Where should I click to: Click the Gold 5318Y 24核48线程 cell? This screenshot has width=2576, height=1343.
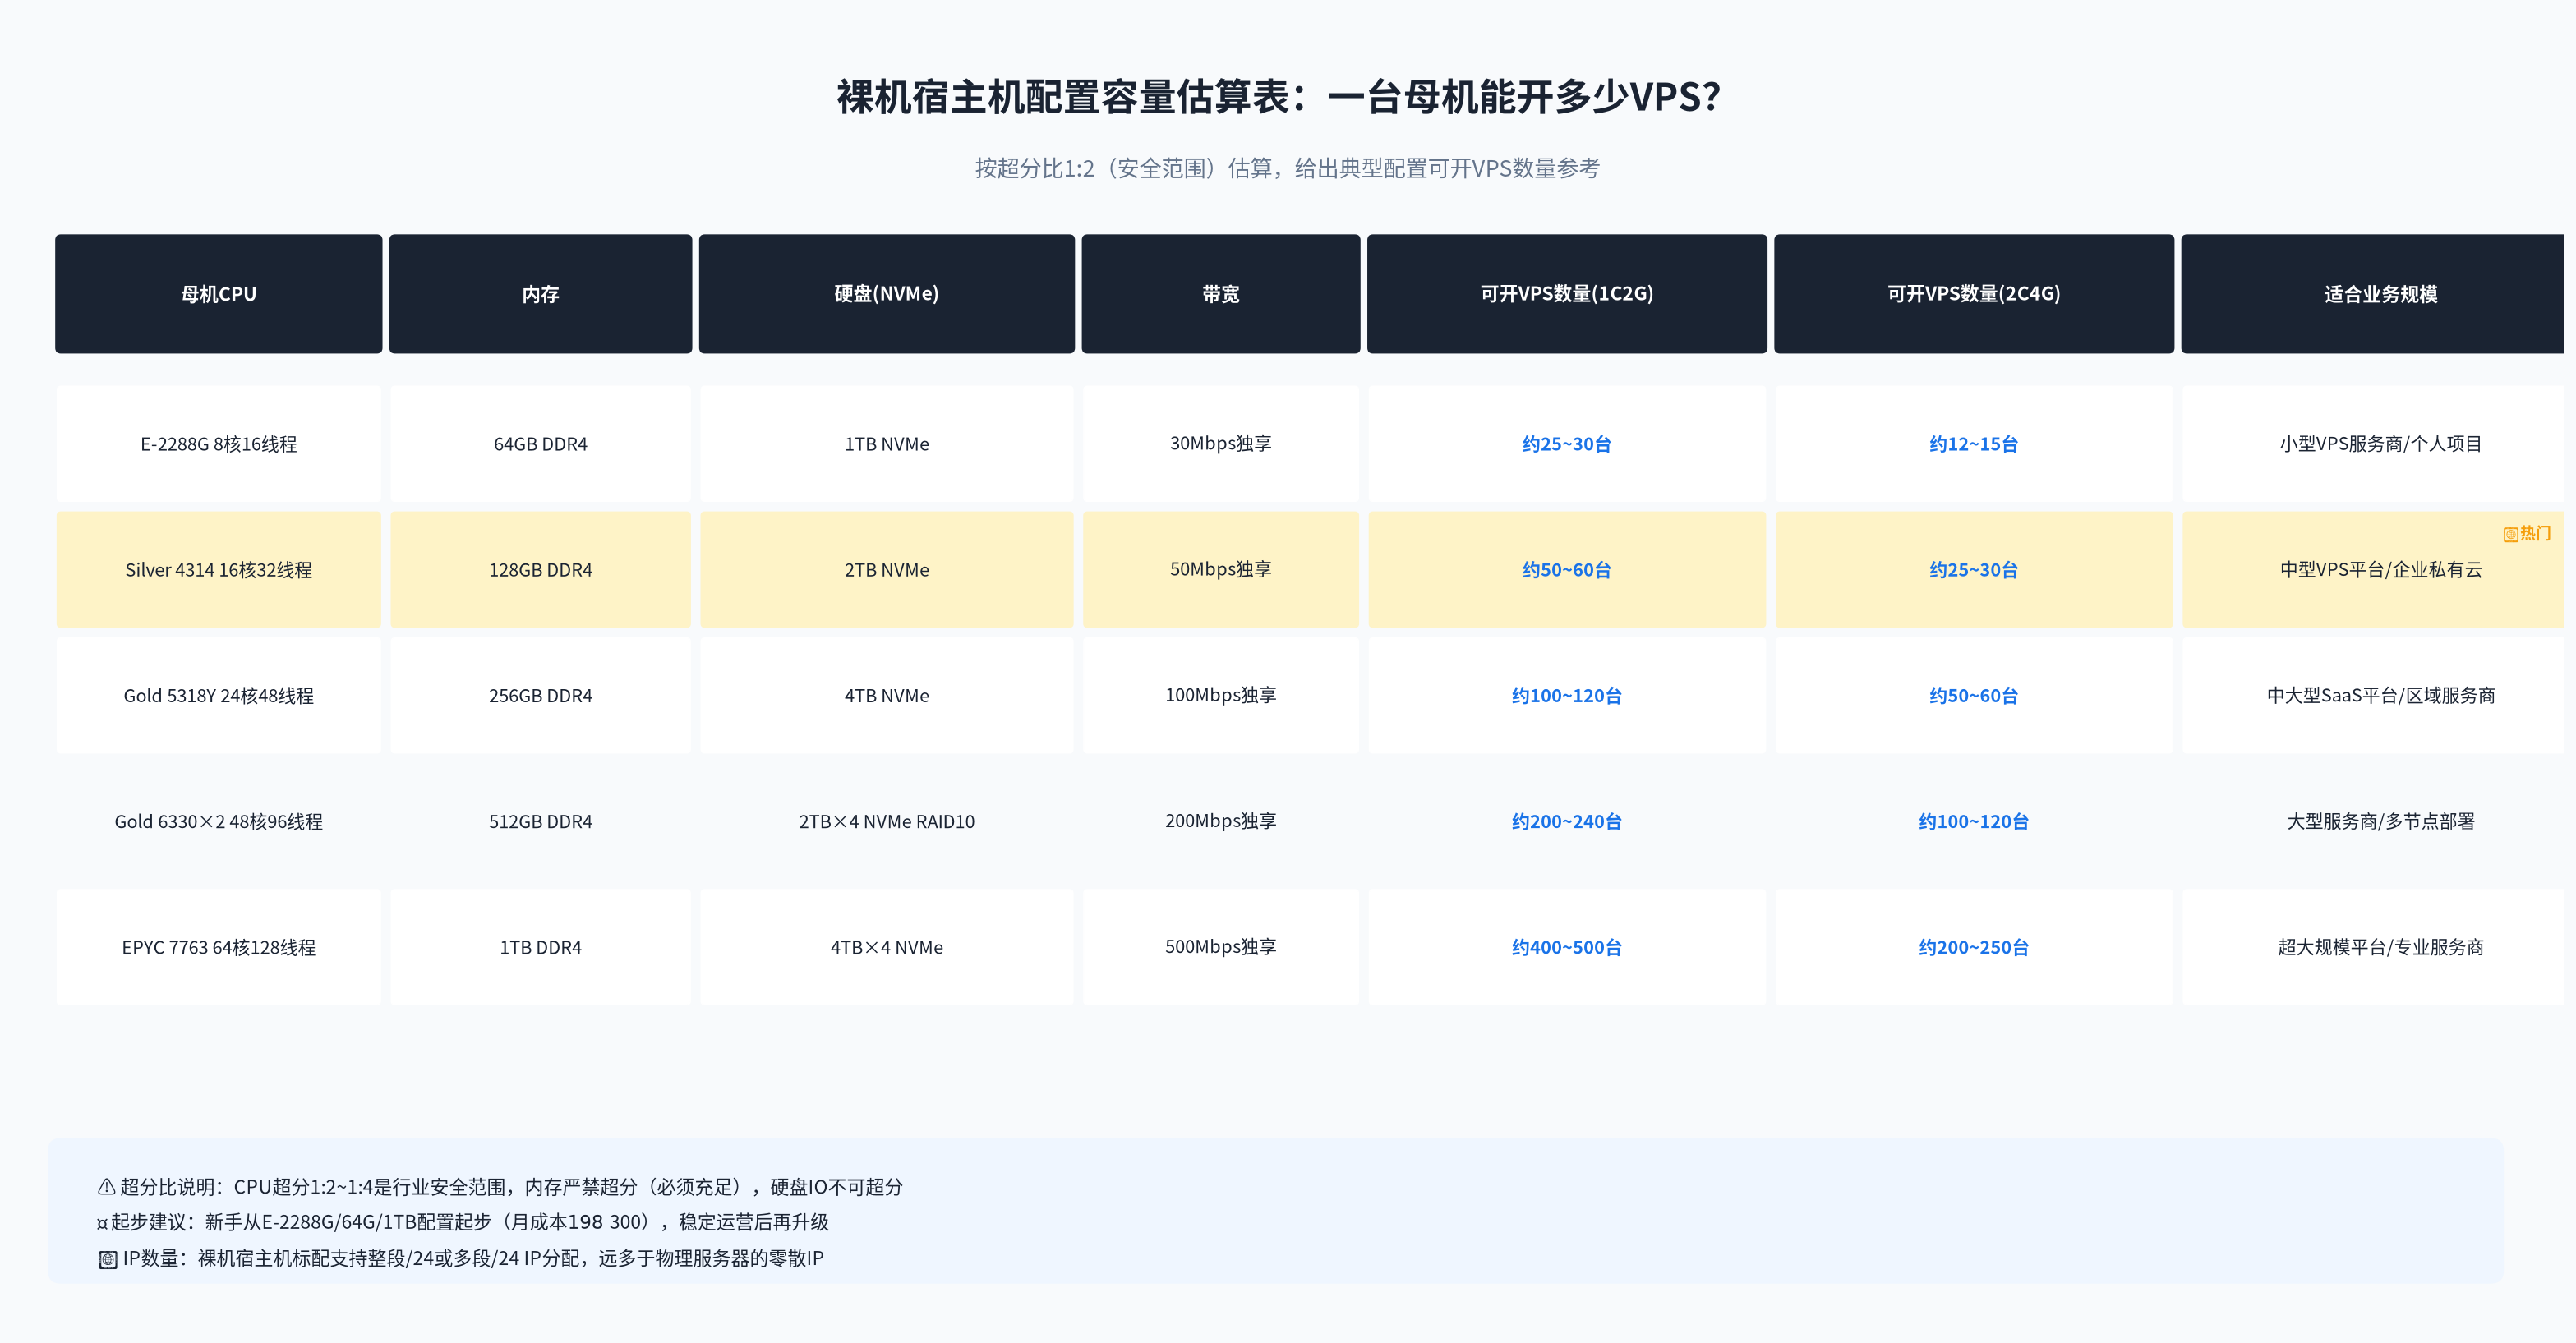point(218,696)
